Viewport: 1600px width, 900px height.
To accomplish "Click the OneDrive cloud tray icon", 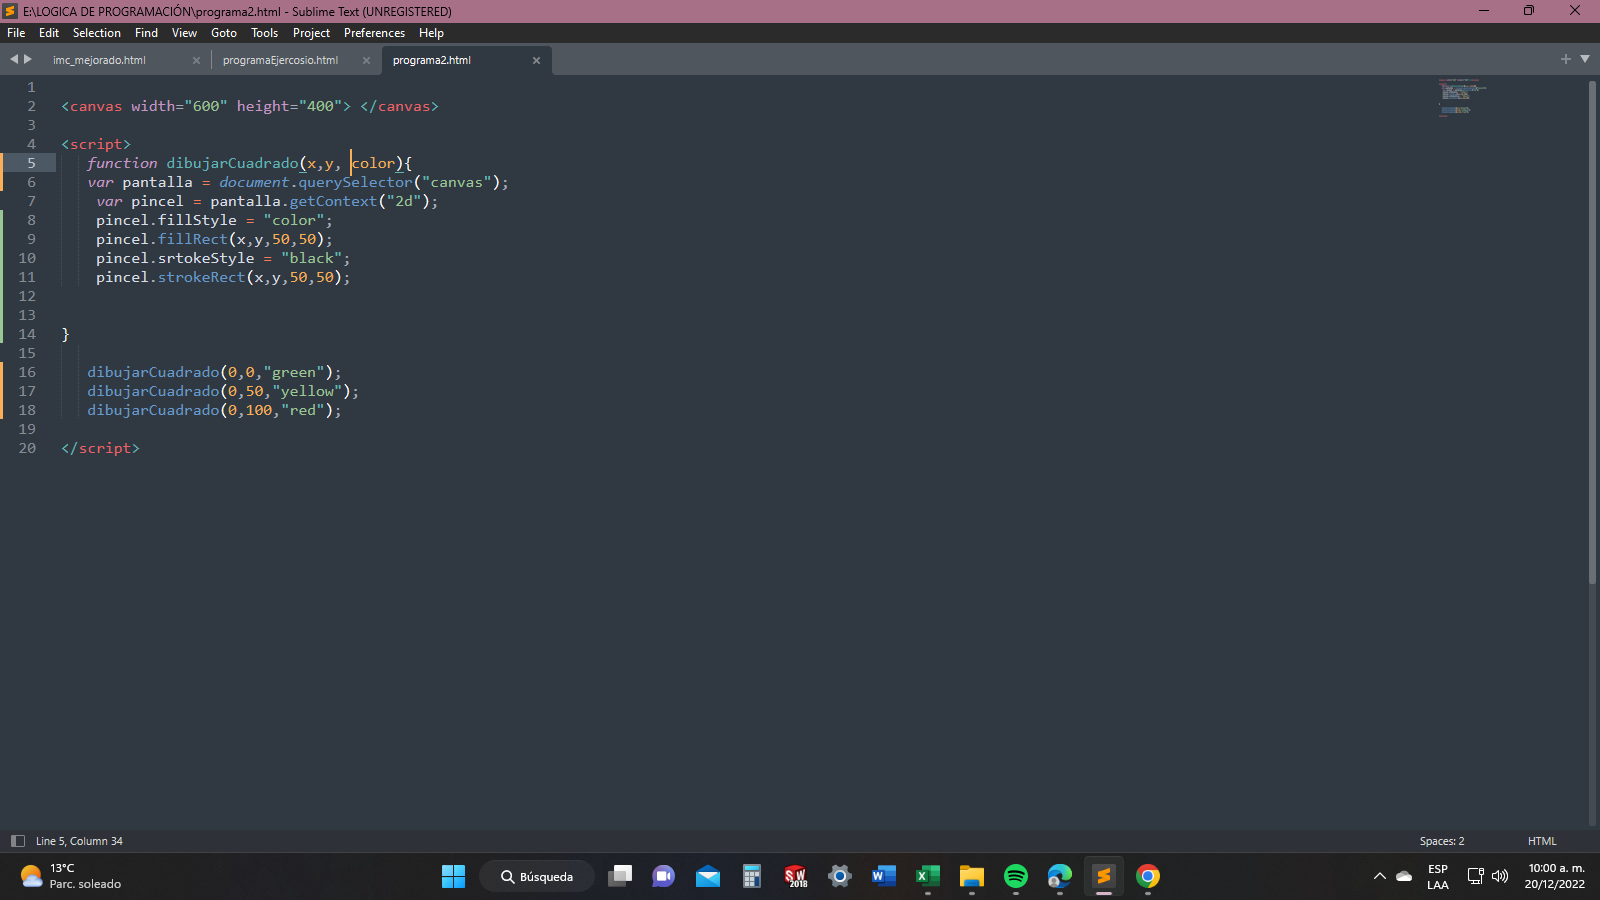I will click(x=1404, y=876).
